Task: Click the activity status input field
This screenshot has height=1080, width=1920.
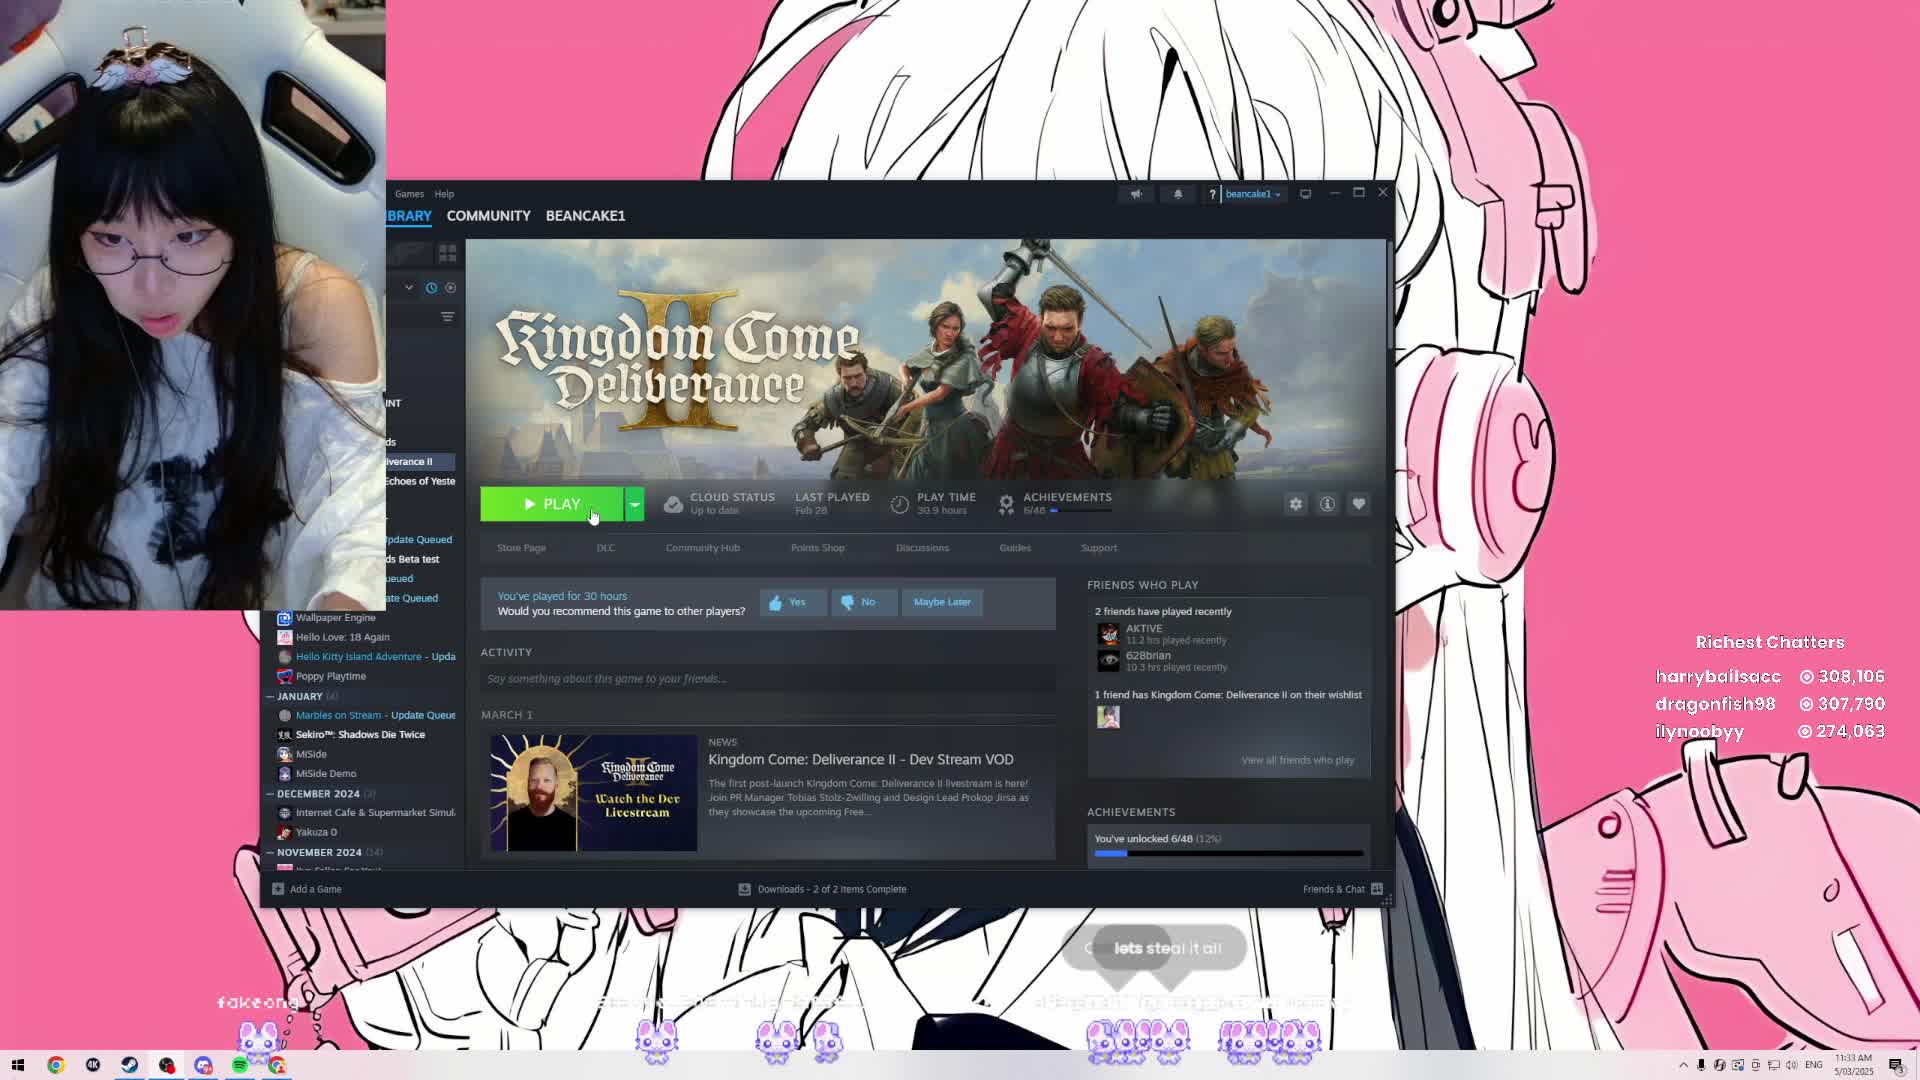Action: tap(768, 679)
